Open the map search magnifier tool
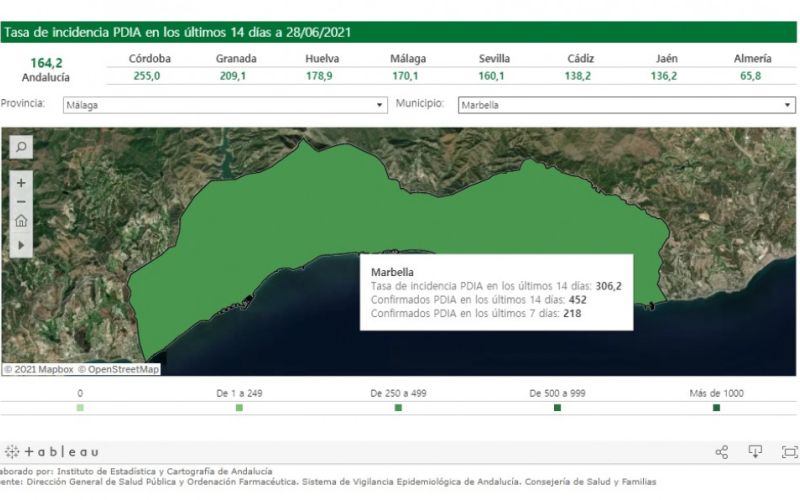 coord(21,147)
